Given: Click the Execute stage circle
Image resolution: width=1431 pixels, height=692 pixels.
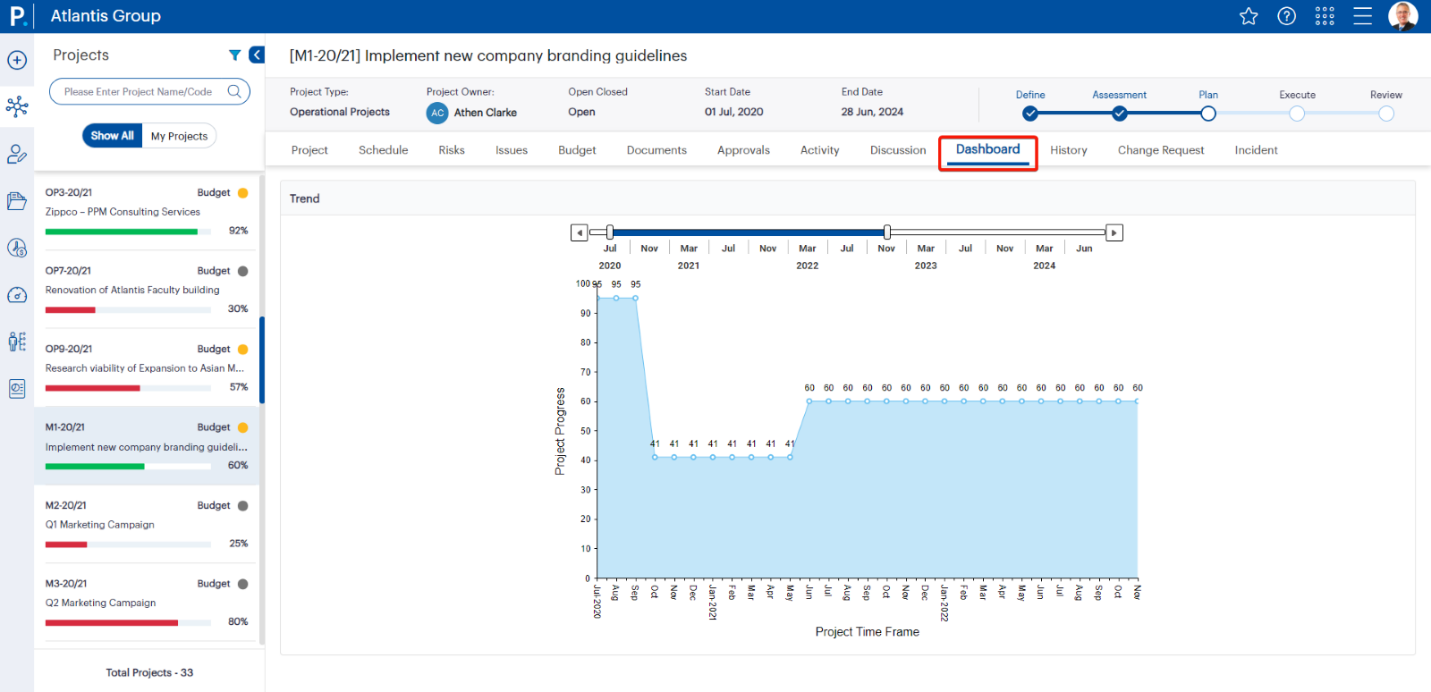Looking at the screenshot, I should pyautogui.click(x=1297, y=113).
